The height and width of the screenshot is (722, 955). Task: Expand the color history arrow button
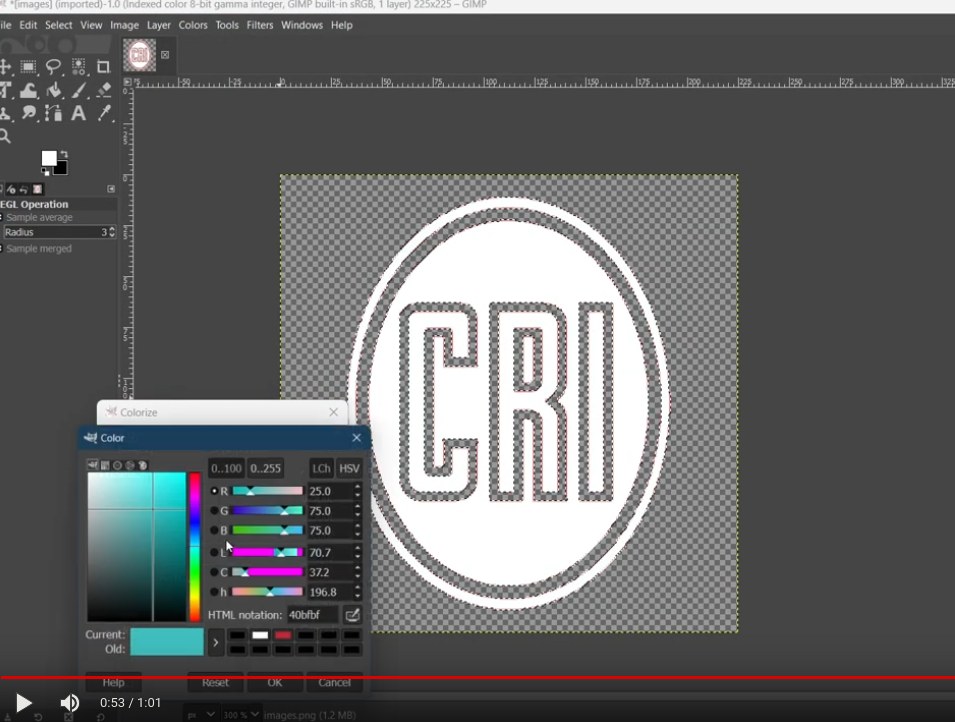click(215, 641)
